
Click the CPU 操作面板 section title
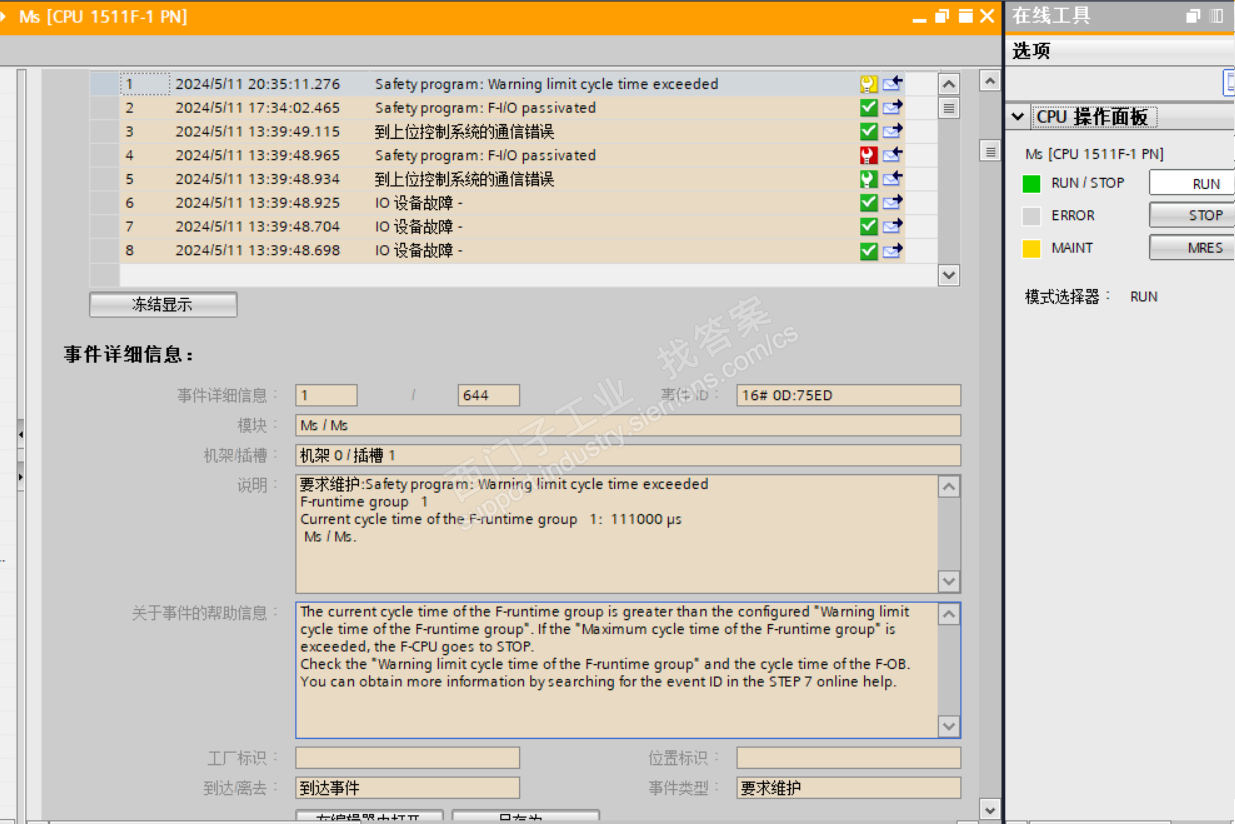point(1092,117)
